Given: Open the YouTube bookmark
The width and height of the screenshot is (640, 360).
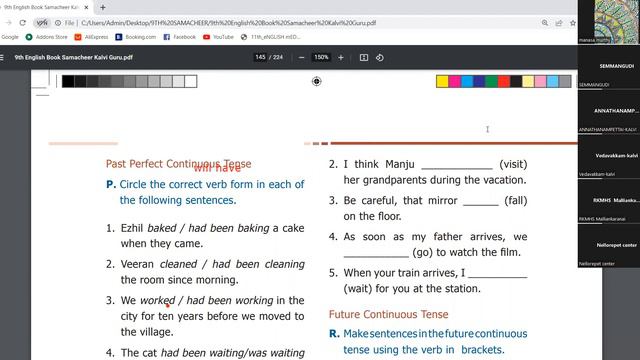Looking at the screenshot, I should 218,37.
